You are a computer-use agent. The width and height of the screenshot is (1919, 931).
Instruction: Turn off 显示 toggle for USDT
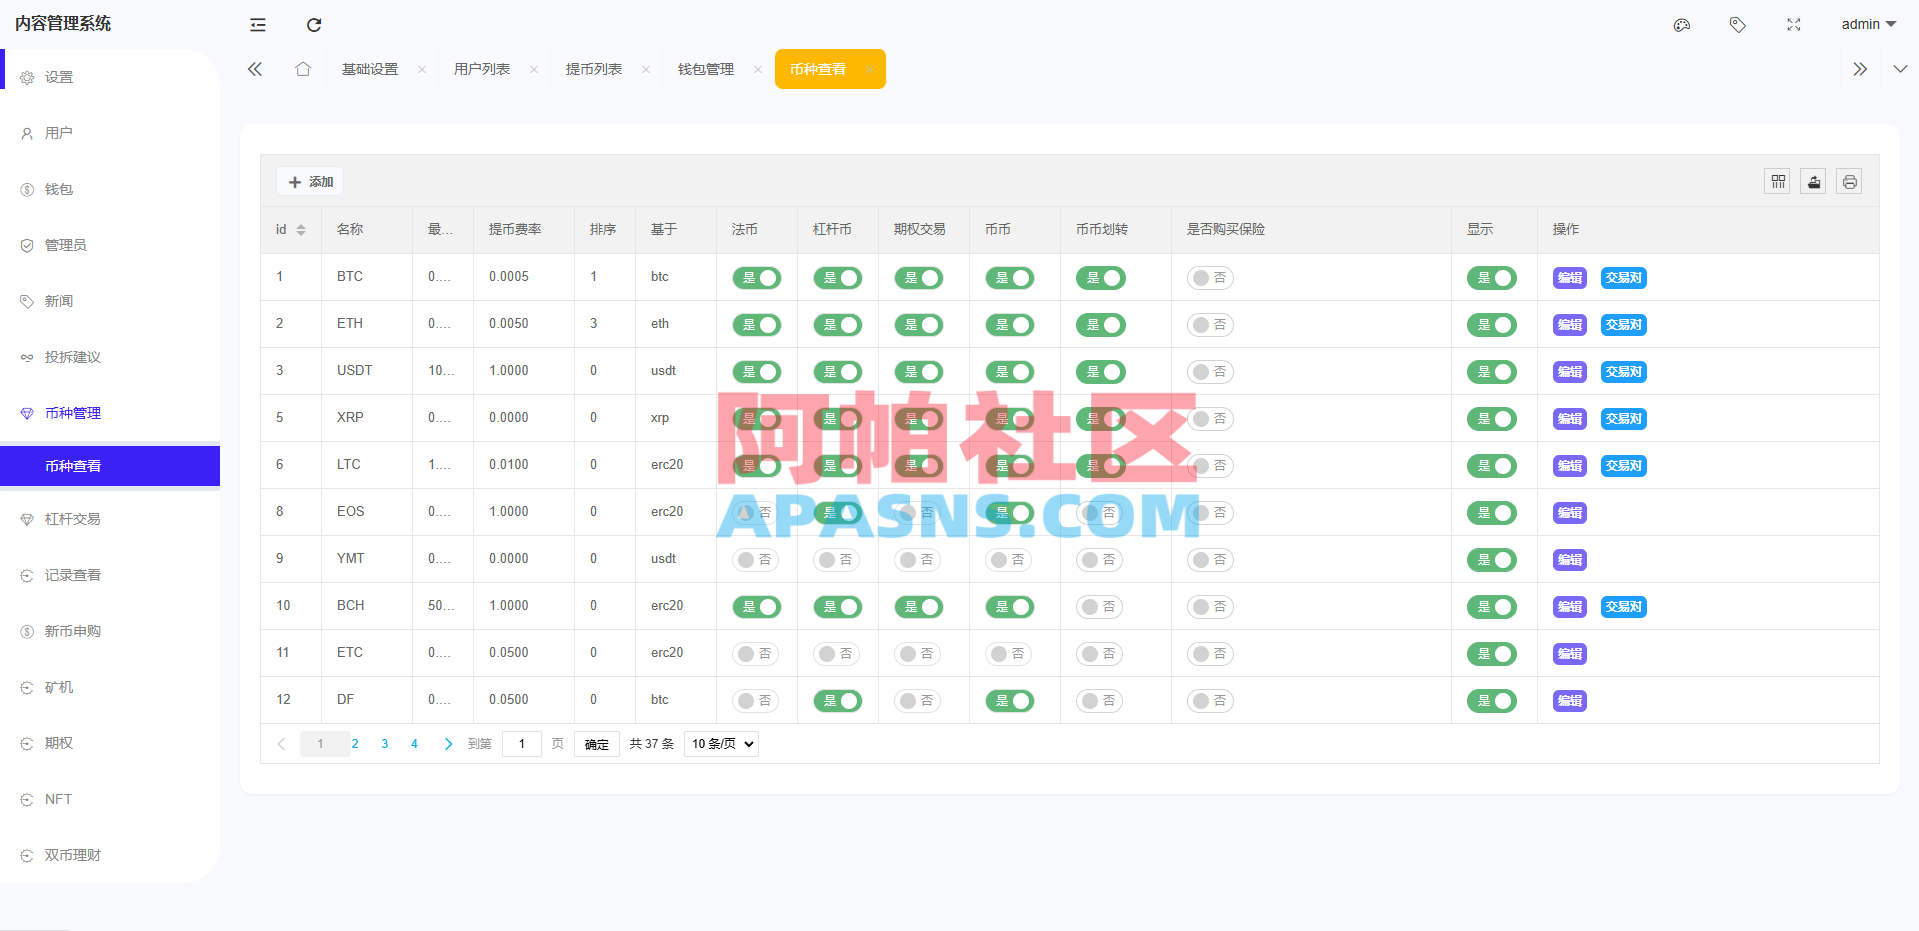pyautogui.click(x=1491, y=371)
